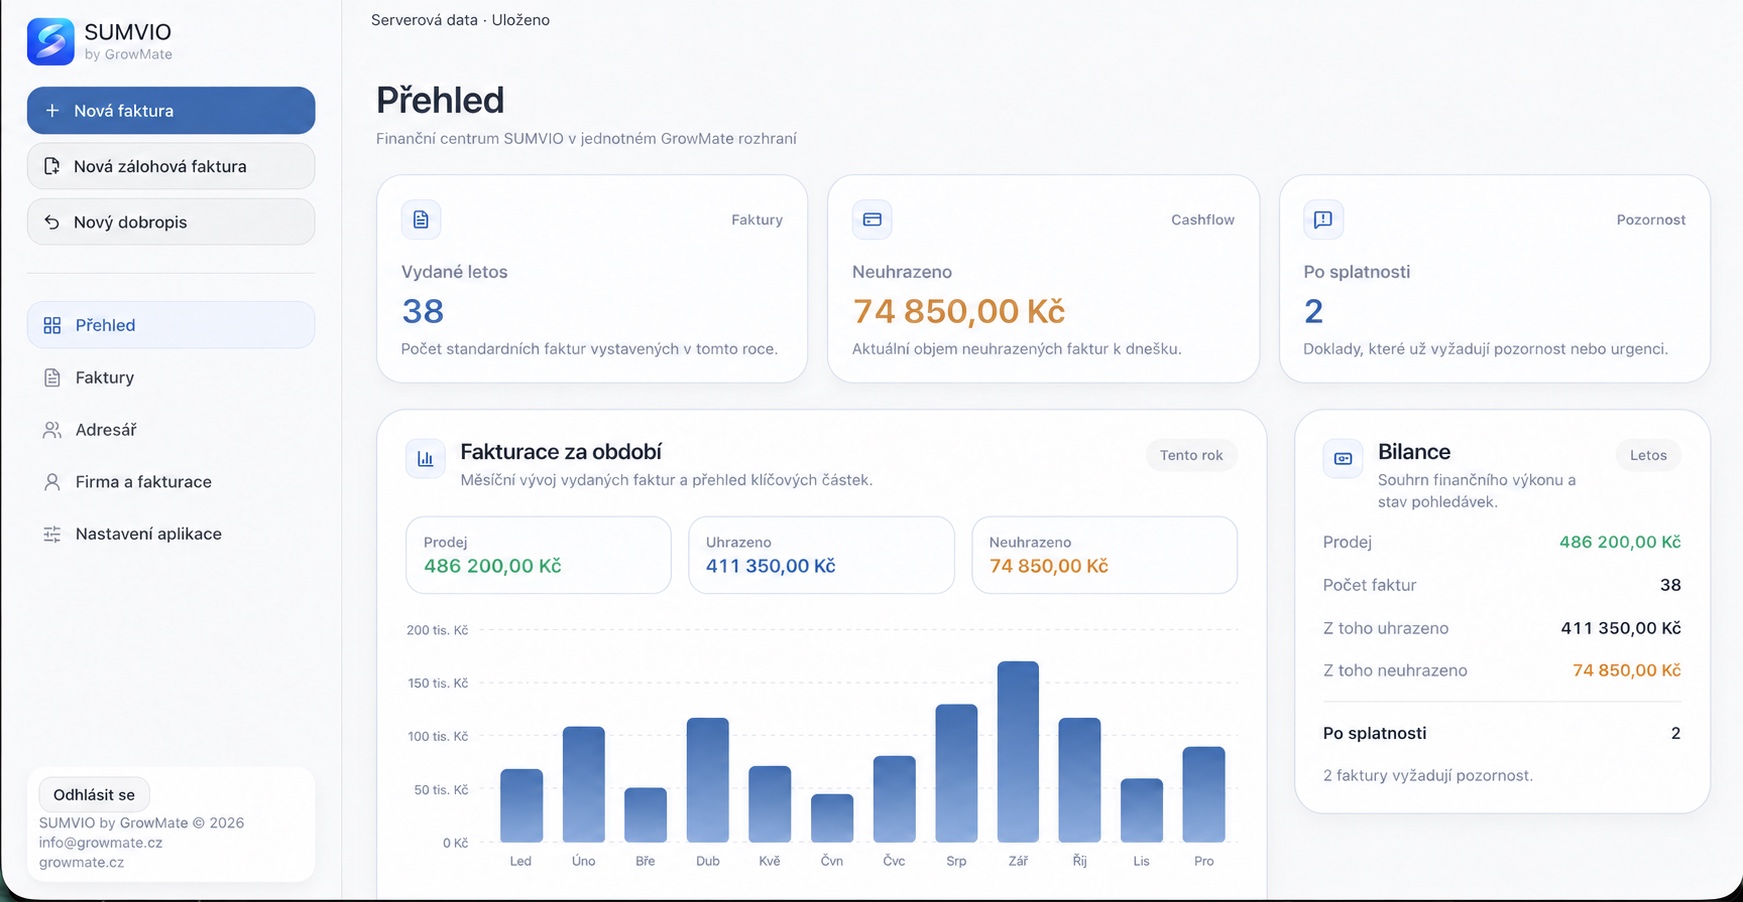Screen dimensions: 1743x902
Task: Click the card icon in Neuhrazeno cashflow card
Action: click(x=872, y=219)
